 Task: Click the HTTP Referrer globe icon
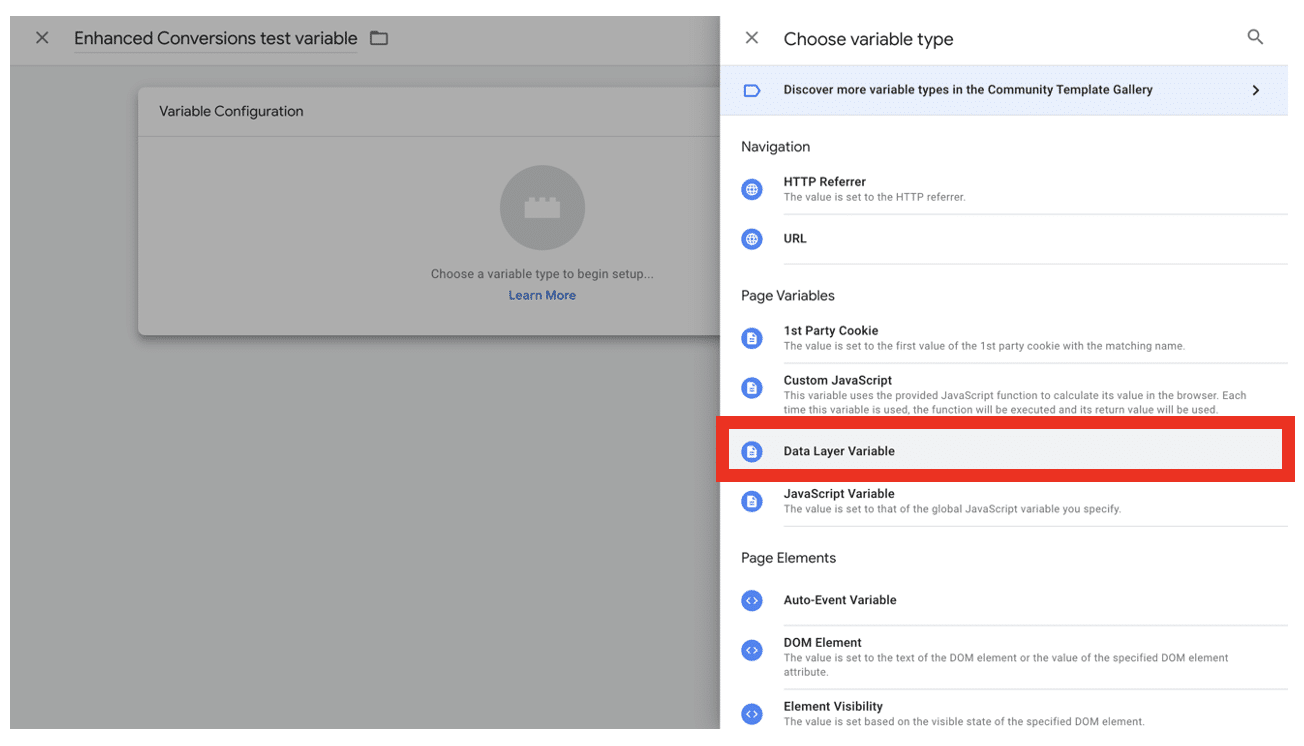tap(752, 189)
